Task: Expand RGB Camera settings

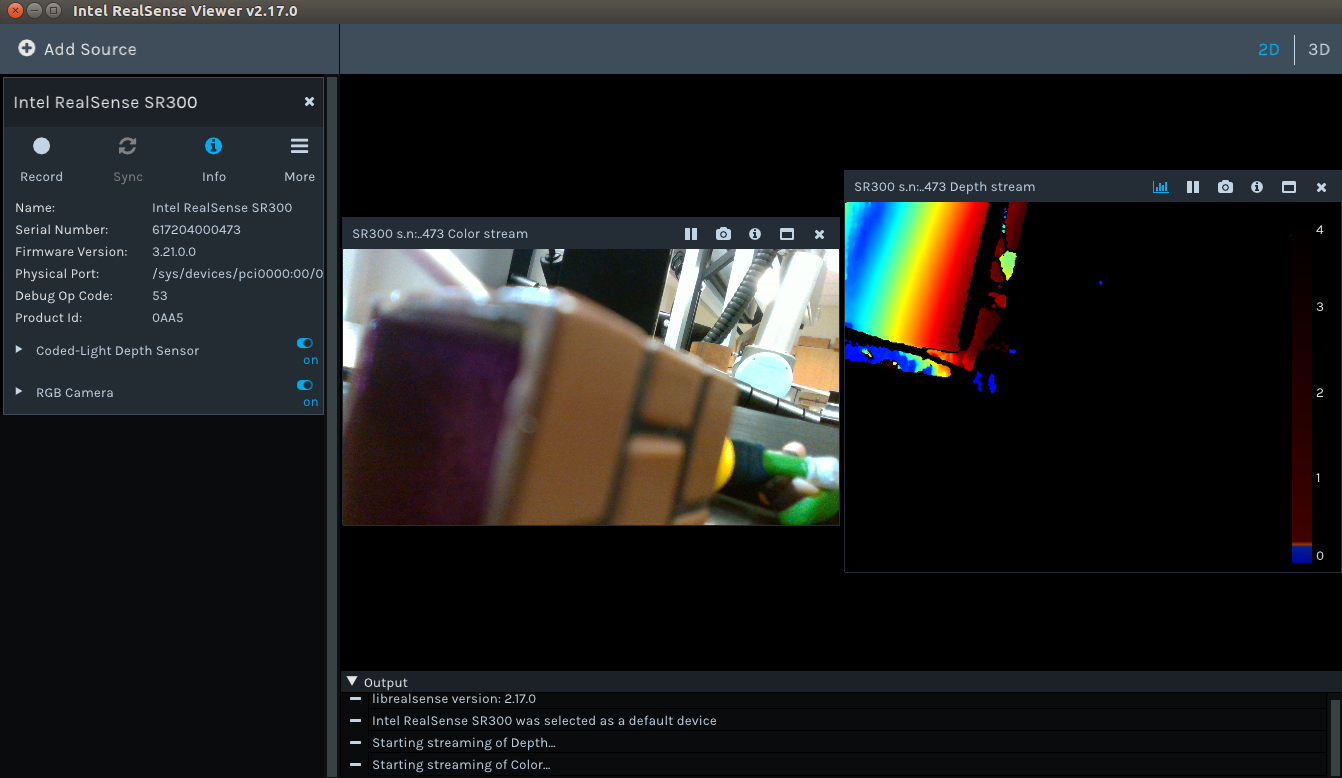Action: point(19,392)
